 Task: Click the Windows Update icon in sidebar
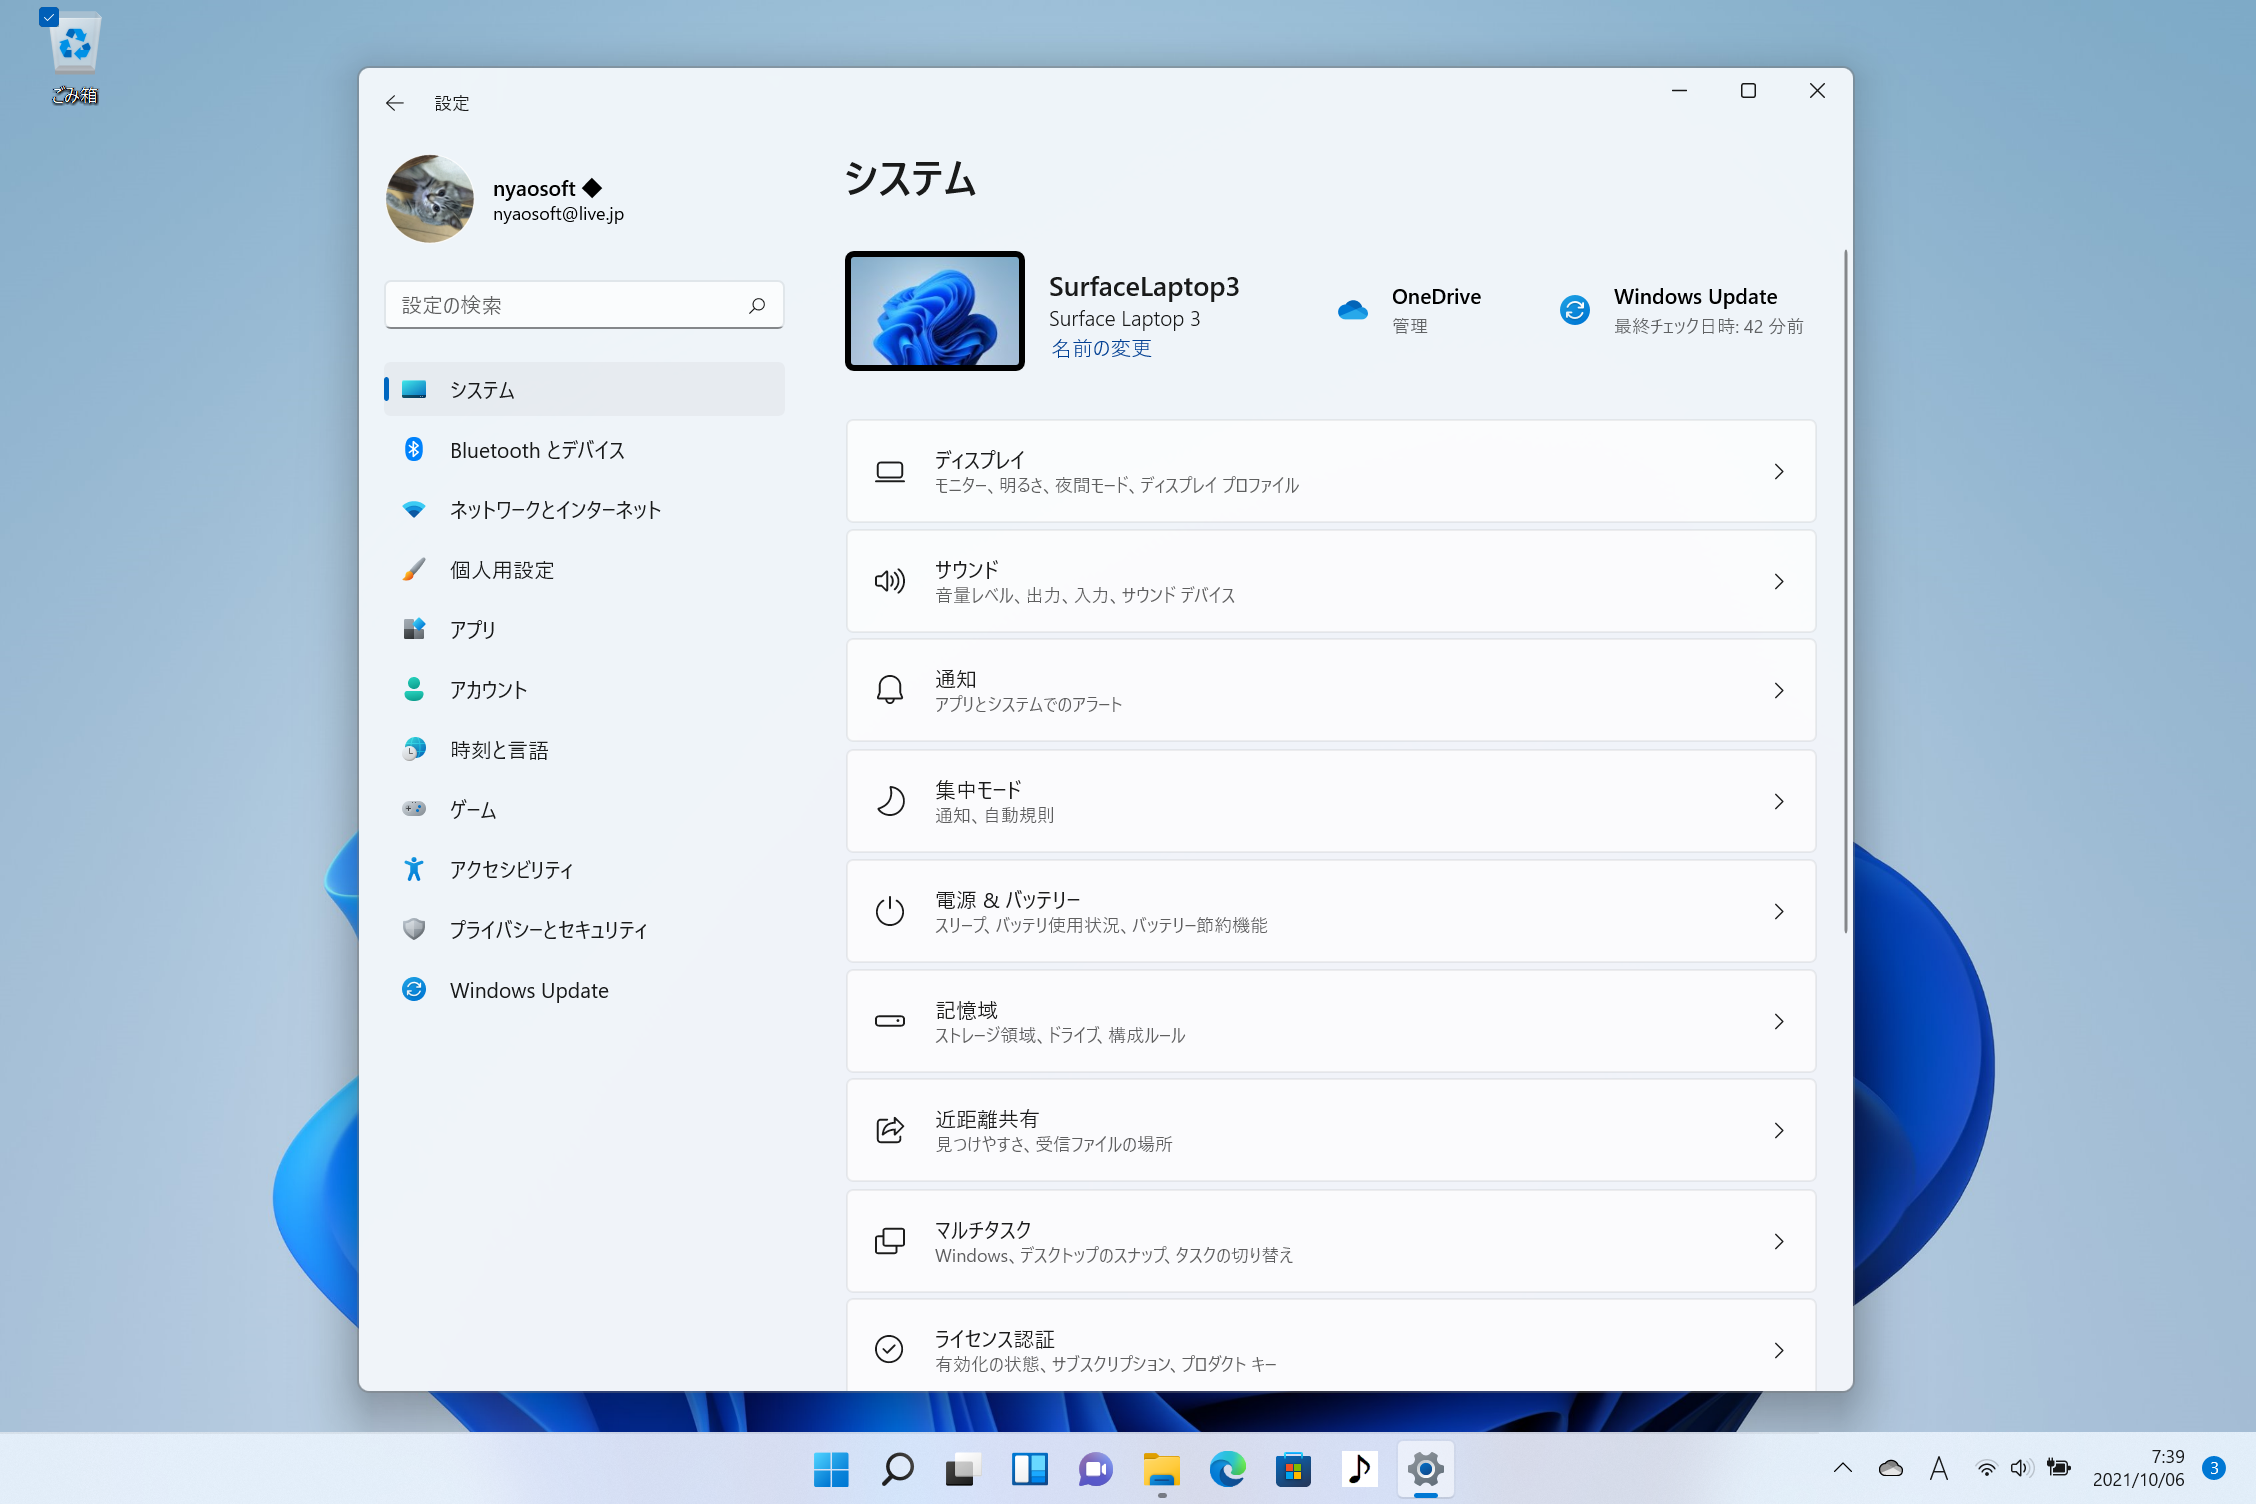[414, 989]
